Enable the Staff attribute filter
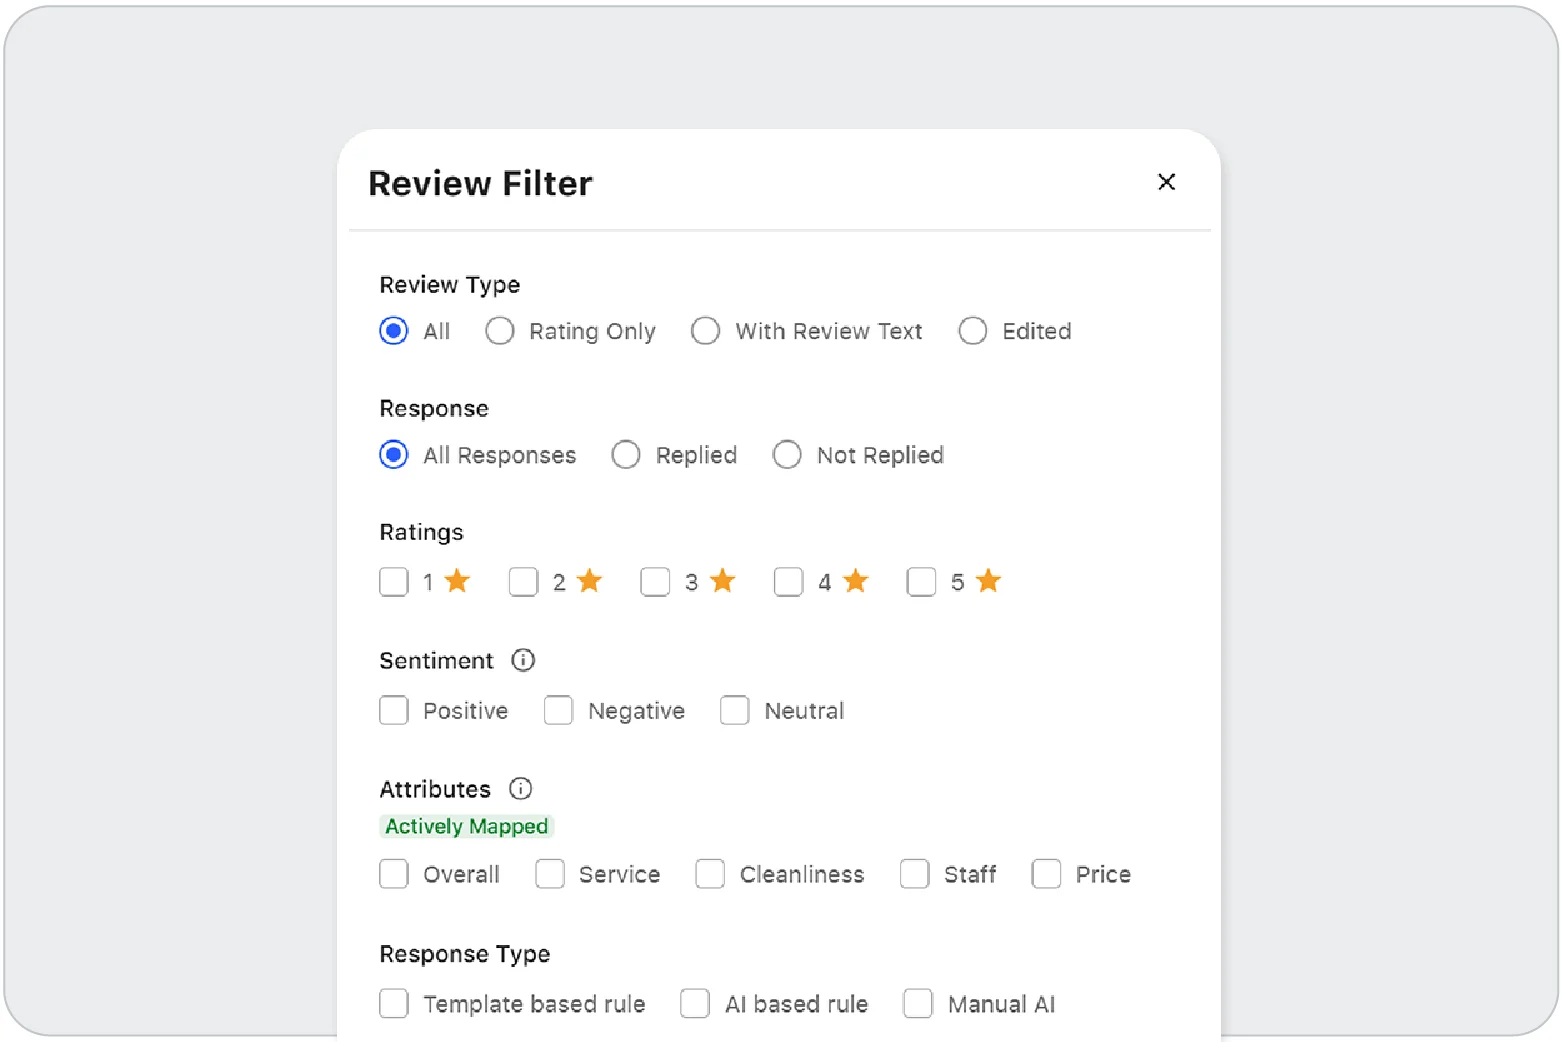Image resolution: width=1562 pixels, height=1042 pixels. coord(915,874)
